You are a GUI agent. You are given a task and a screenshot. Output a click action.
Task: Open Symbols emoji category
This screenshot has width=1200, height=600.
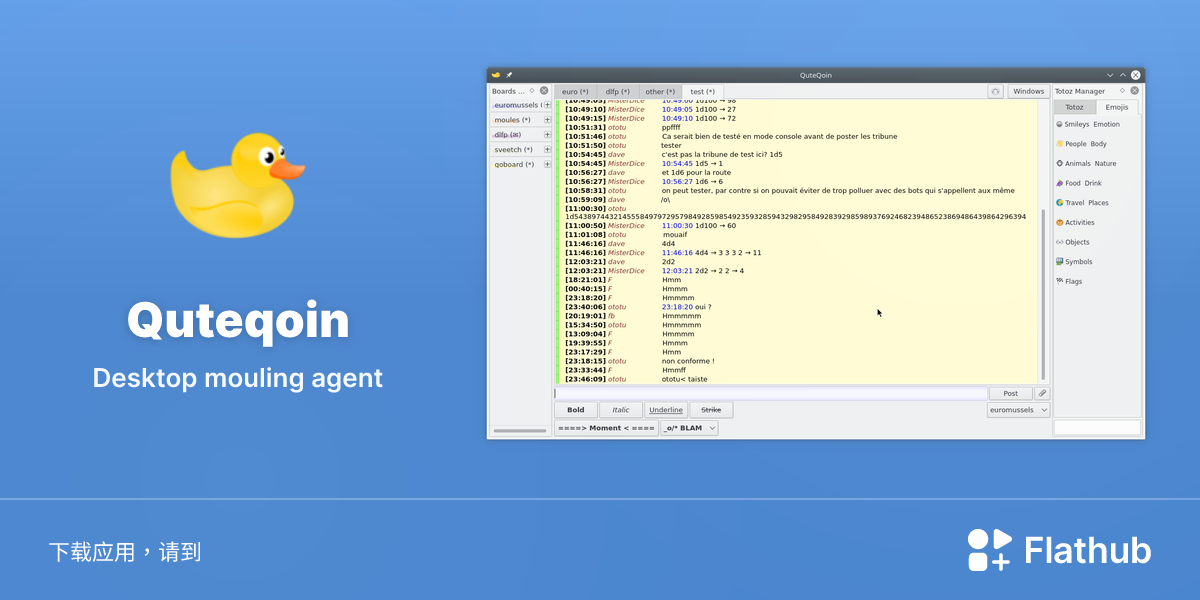[1074, 262]
